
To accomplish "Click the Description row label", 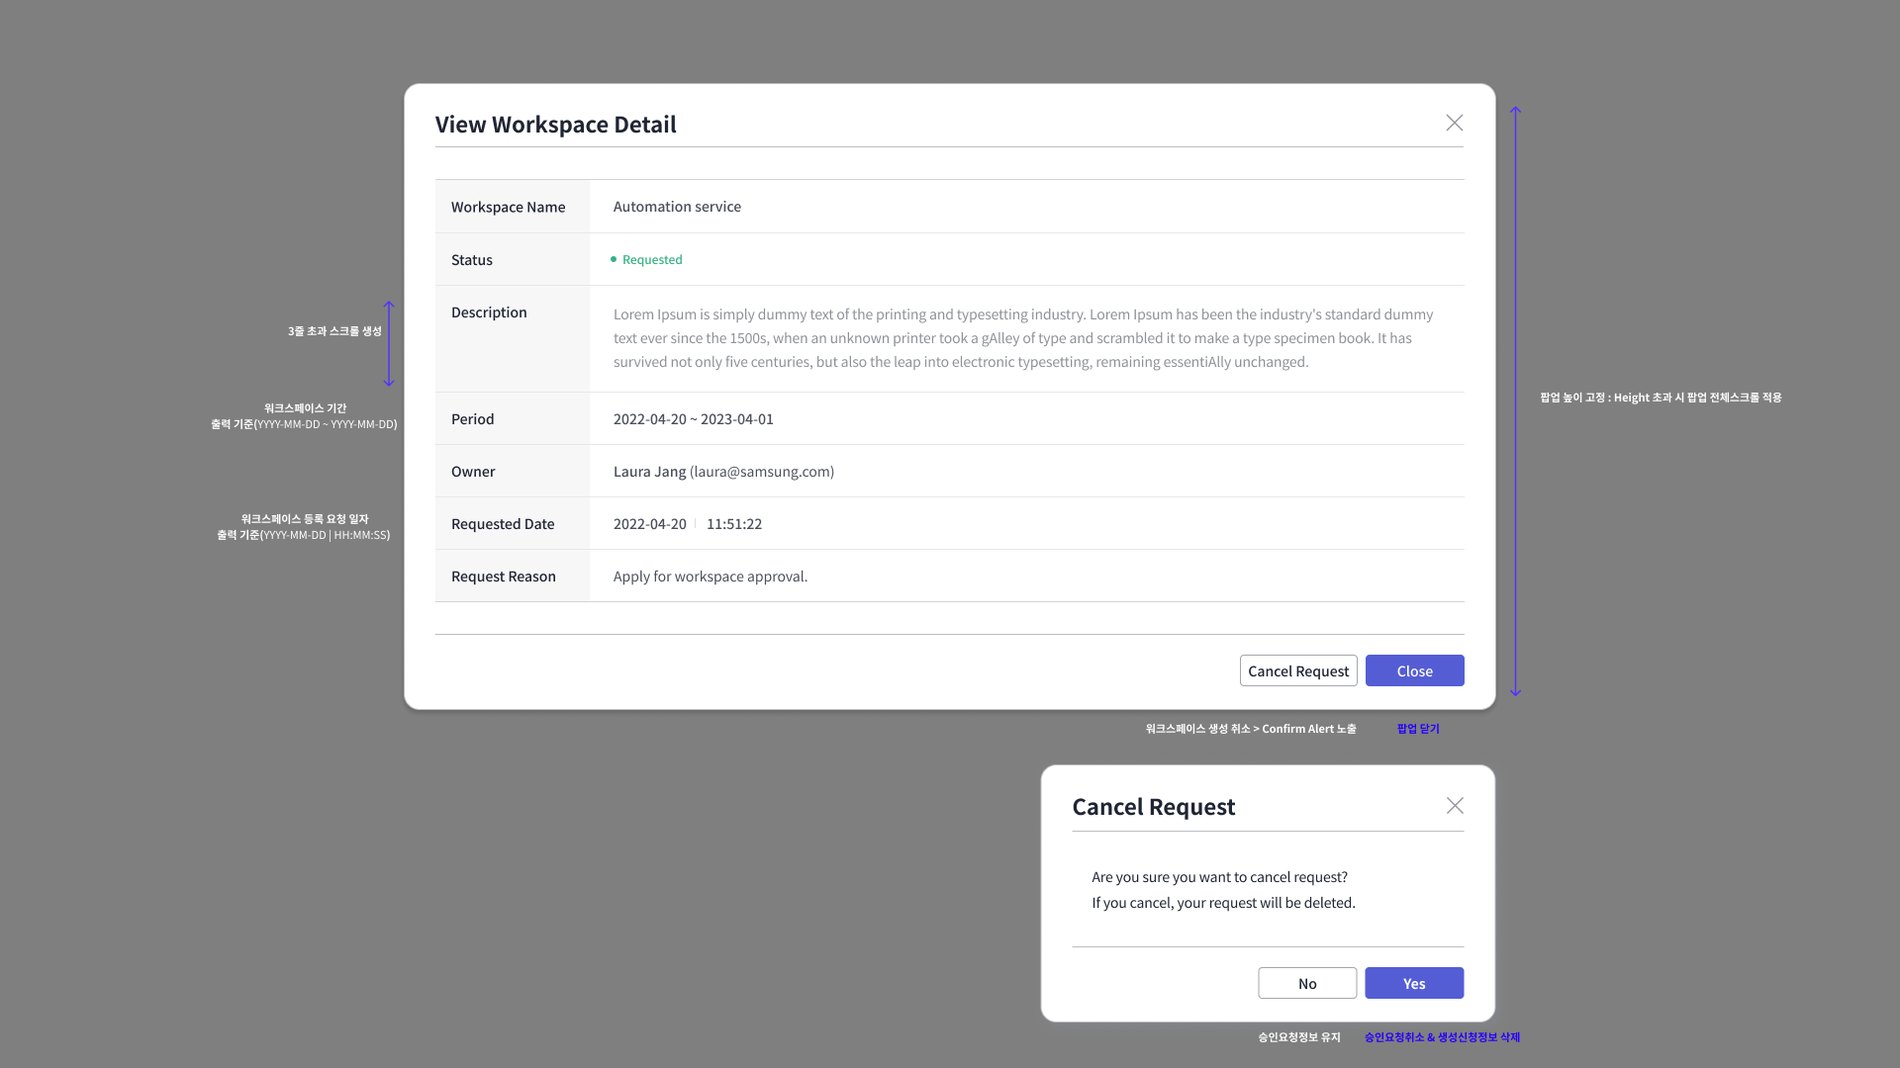I will (x=489, y=312).
